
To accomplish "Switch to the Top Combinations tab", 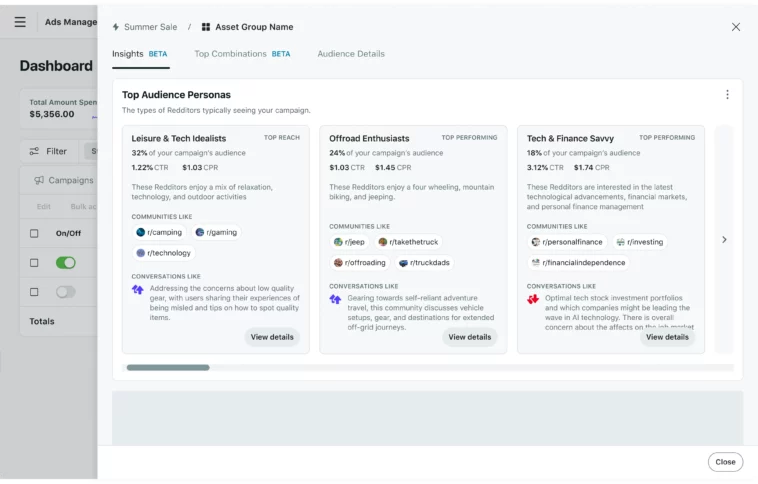I will pos(241,54).
